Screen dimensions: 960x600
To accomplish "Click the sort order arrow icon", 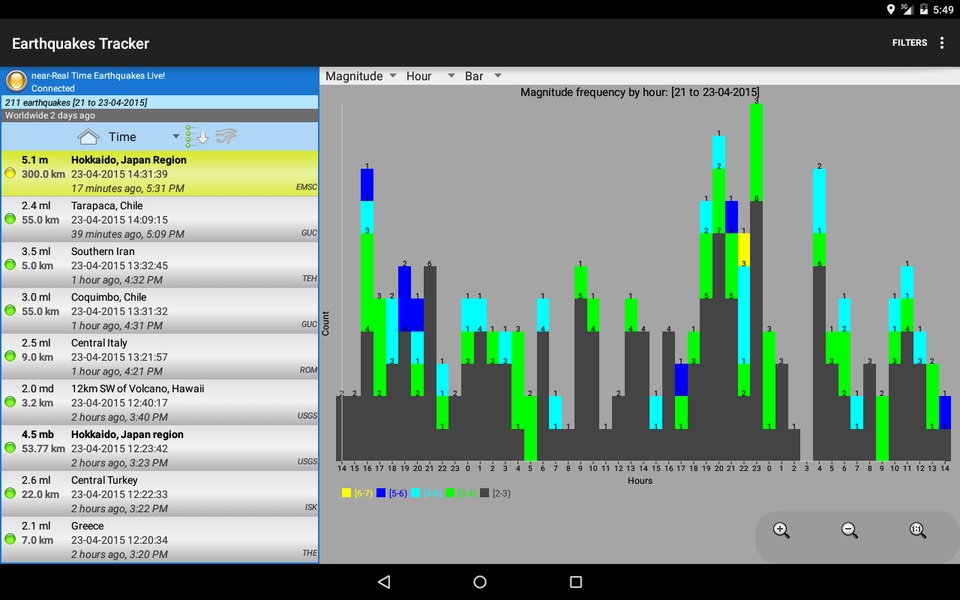I will [197, 137].
